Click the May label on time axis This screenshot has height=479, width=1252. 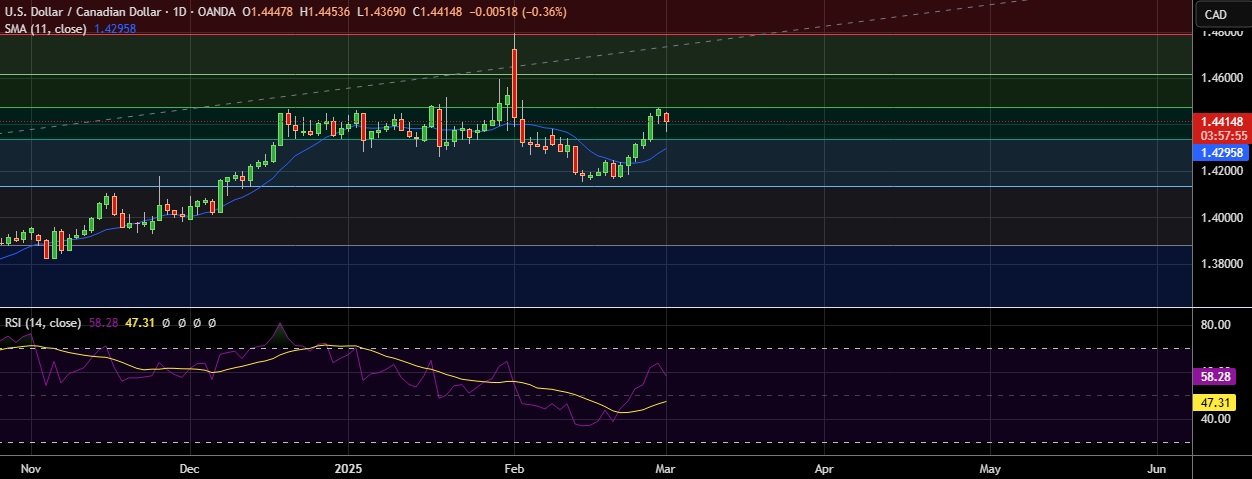[990, 468]
